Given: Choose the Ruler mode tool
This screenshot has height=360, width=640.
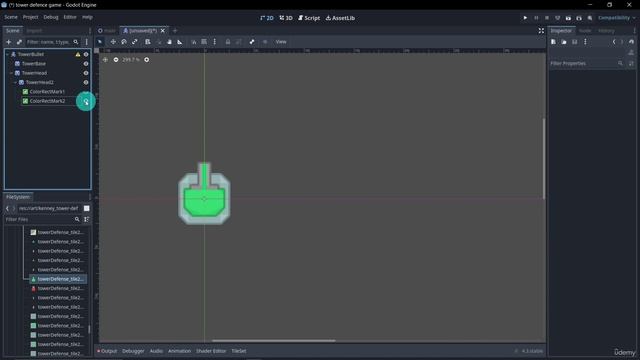Looking at the screenshot, I should tap(180, 42).
